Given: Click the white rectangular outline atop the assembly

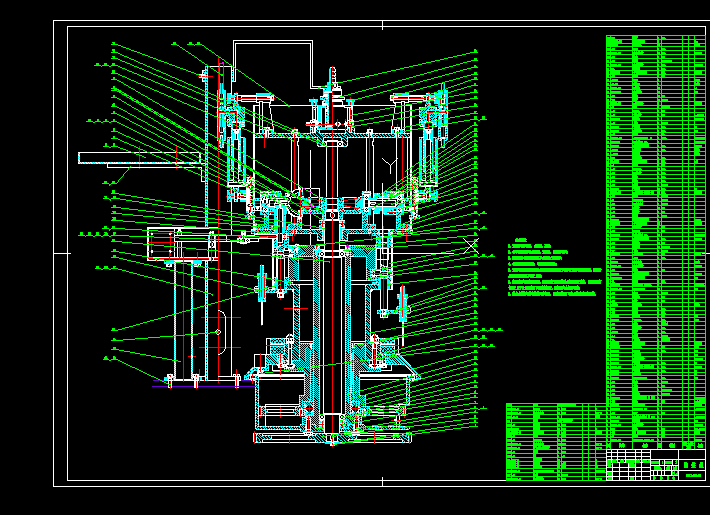Looking at the screenshot, I should tap(273, 63).
